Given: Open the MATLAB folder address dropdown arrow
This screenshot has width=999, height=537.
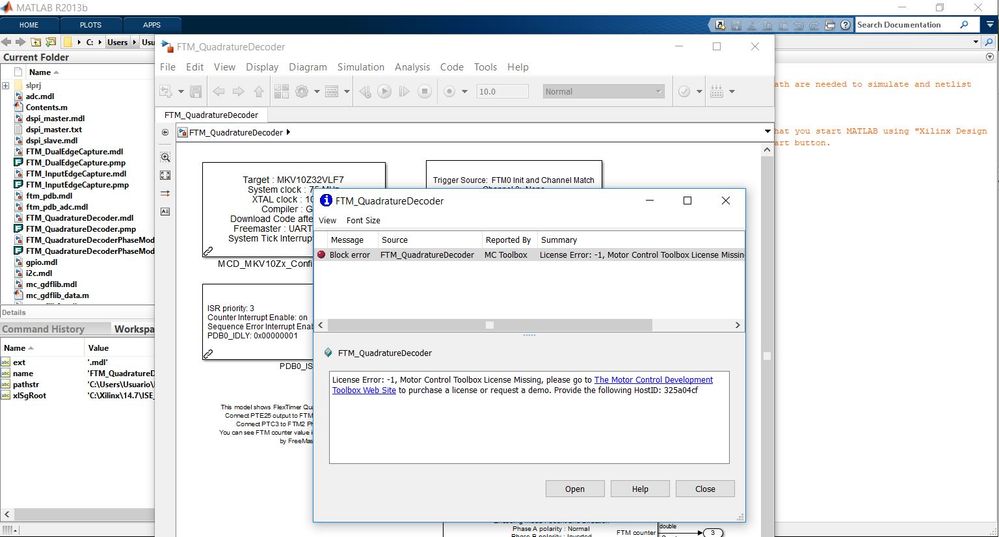Looking at the screenshot, I should point(976,42).
